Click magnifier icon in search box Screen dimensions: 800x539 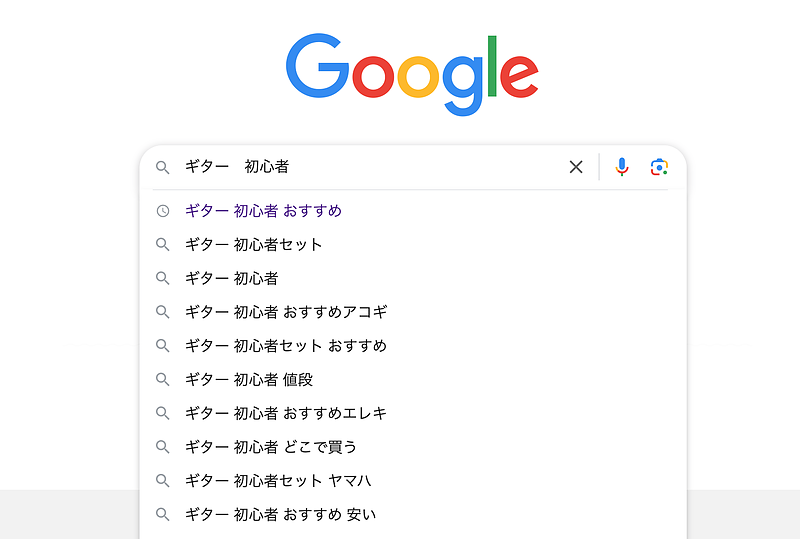[163, 167]
